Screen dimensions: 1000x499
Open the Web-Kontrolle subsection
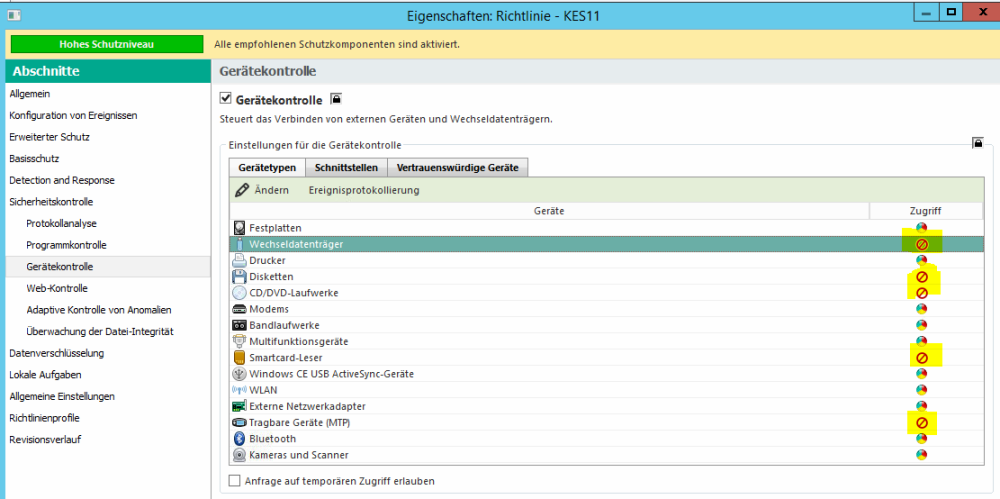tap(57, 288)
